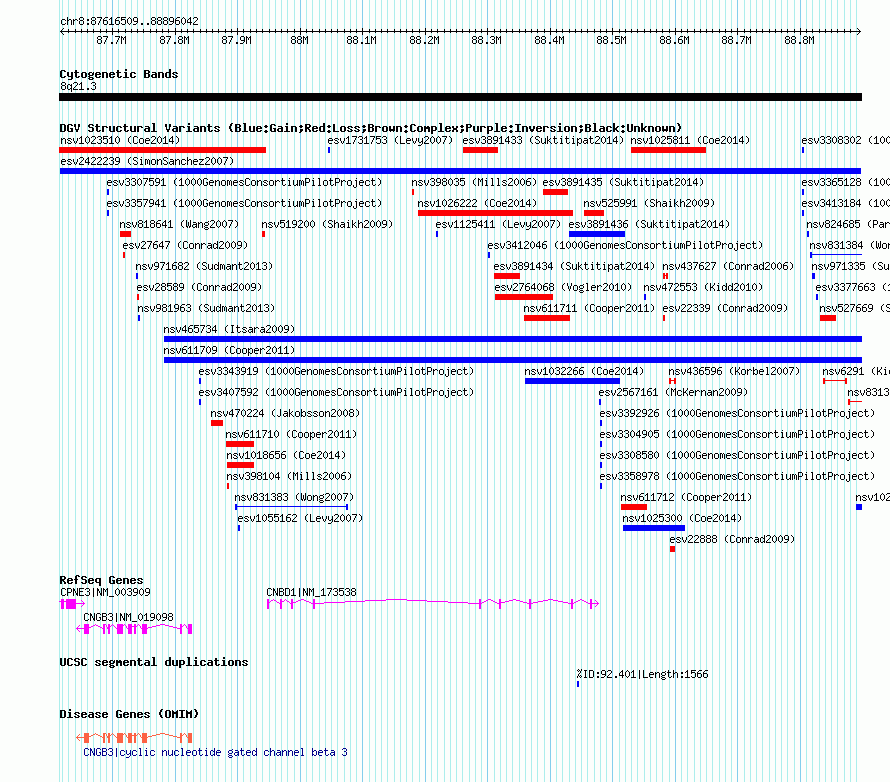This screenshot has width=890, height=782.
Task: Click the CPNE3|NM_003909 gene glyph
Action: 72,604
